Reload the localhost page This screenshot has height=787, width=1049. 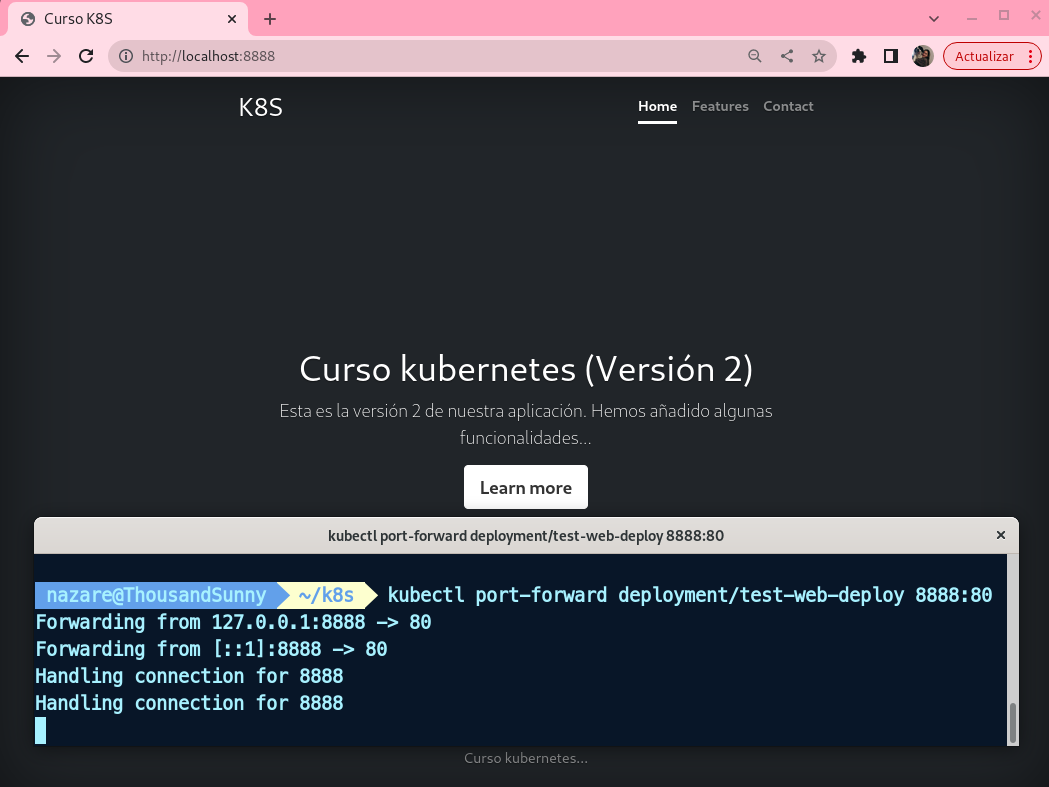86,57
